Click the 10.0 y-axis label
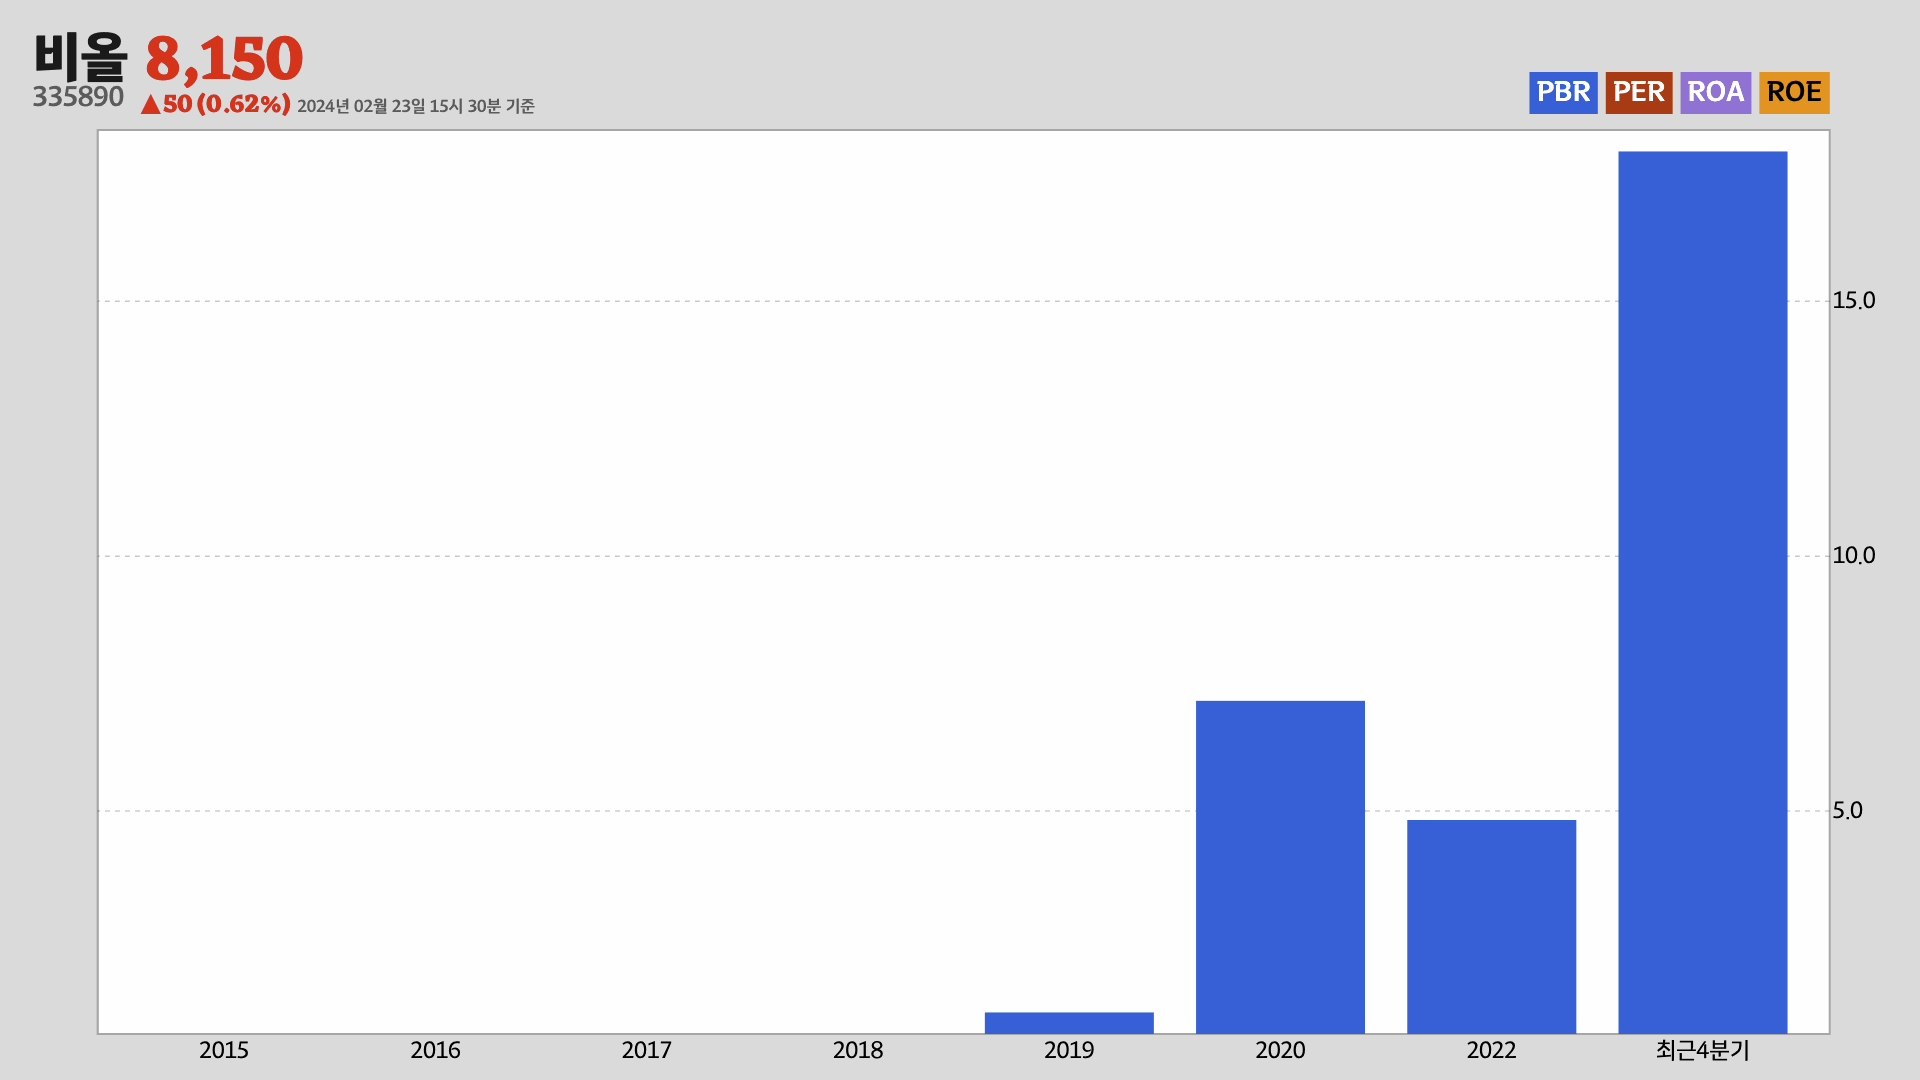This screenshot has height=1080, width=1920. pos(1853,555)
